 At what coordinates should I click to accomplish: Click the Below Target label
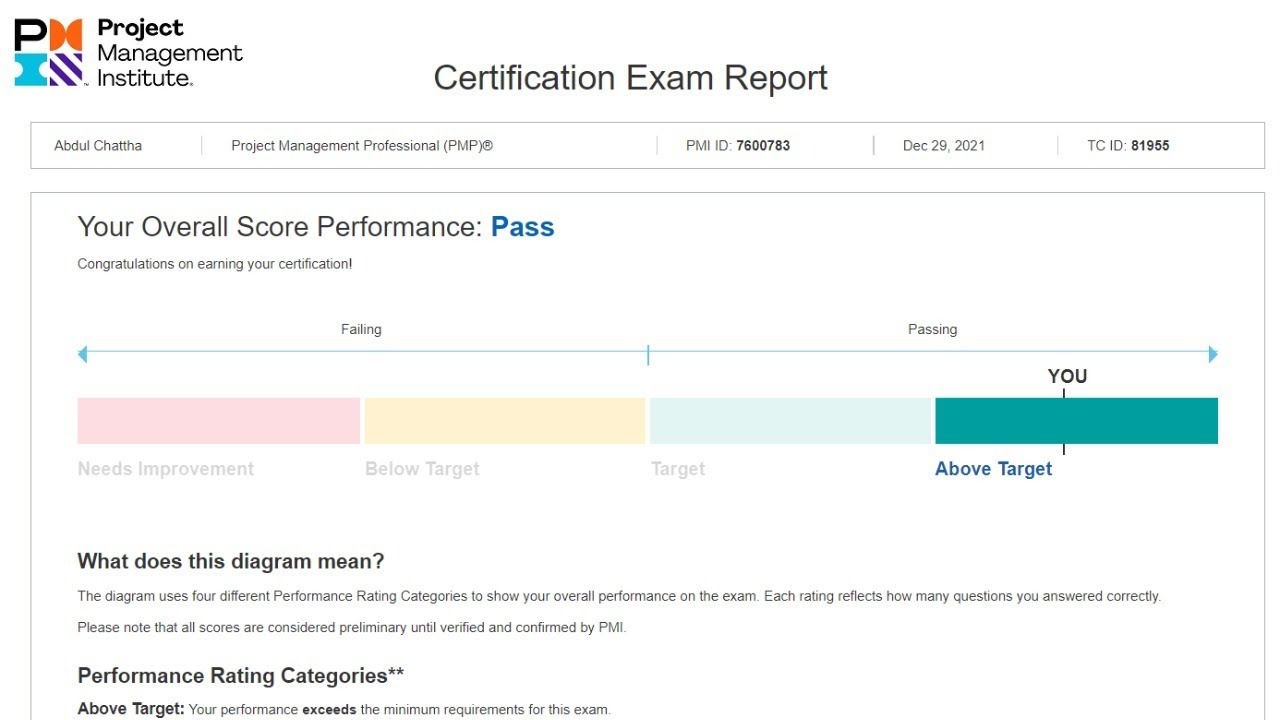[422, 469]
